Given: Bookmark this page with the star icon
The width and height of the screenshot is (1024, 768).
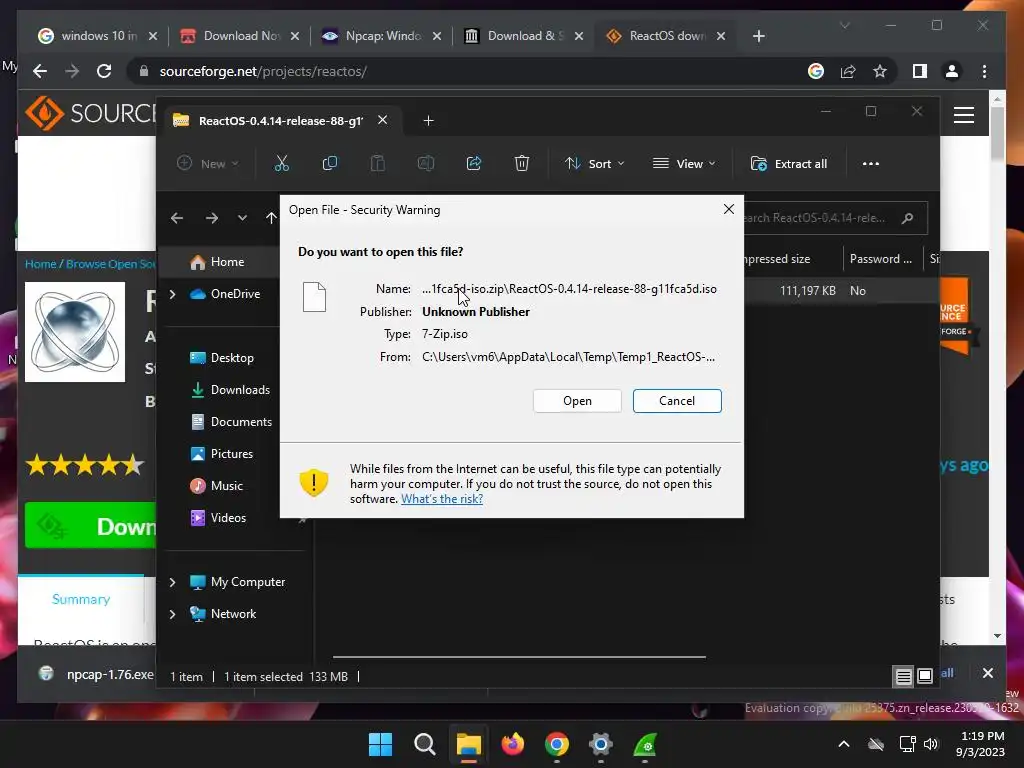Looking at the screenshot, I should [880, 71].
